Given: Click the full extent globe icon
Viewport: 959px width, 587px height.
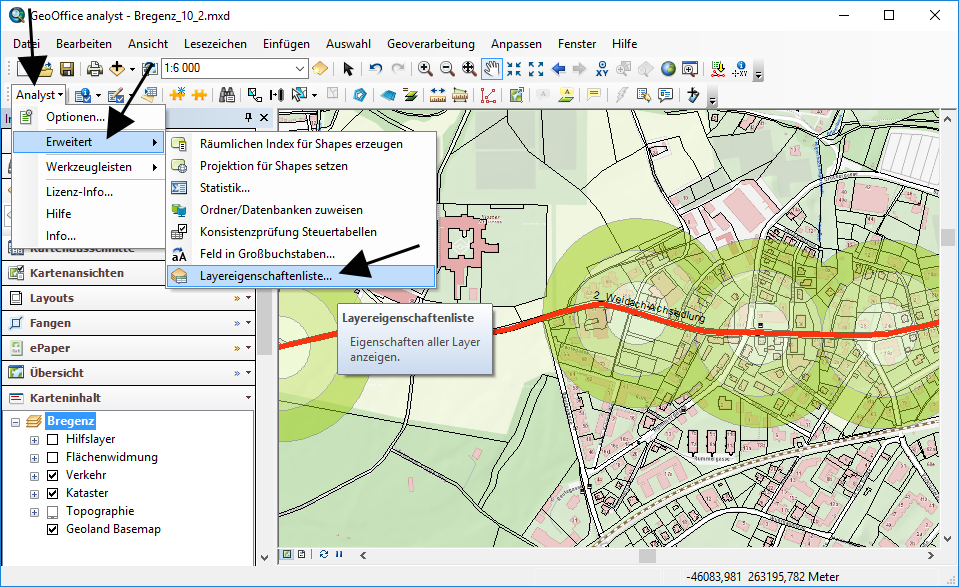Looking at the screenshot, I should pyautogui.click(x=667, y=69).
